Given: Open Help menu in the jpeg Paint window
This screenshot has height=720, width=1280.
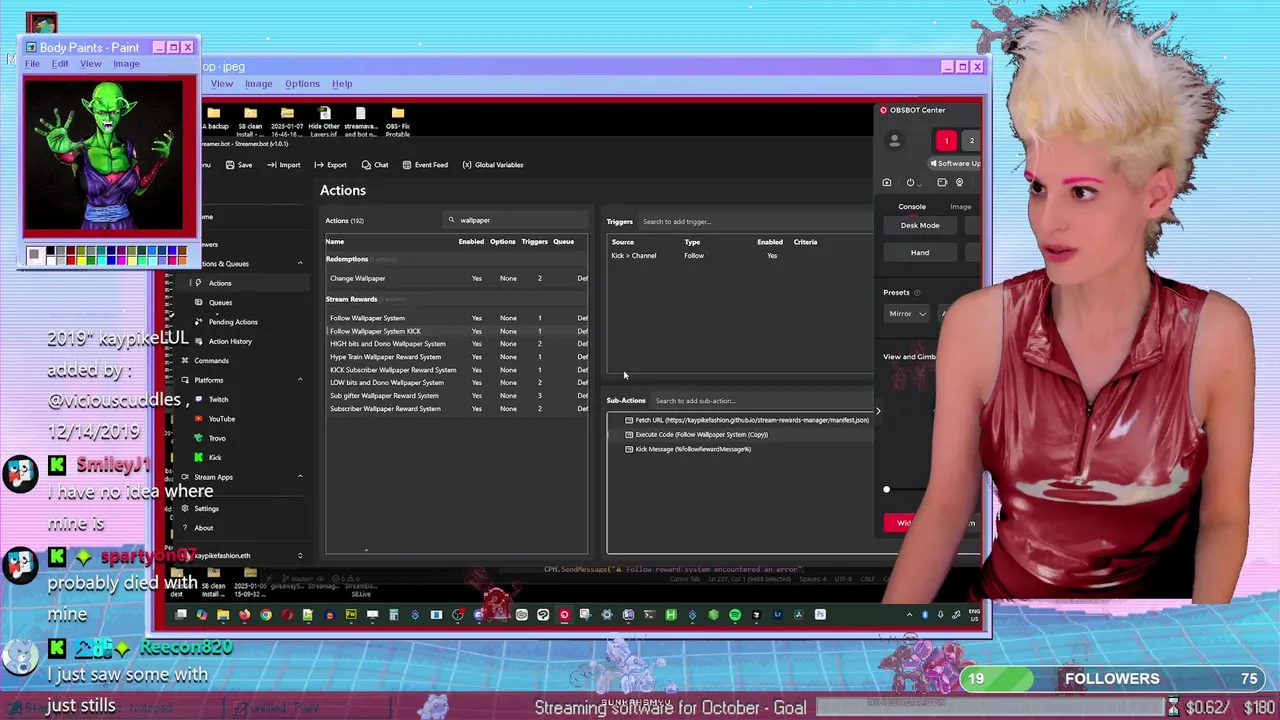Looking at the screenshot, I should (x=342, y=84).
